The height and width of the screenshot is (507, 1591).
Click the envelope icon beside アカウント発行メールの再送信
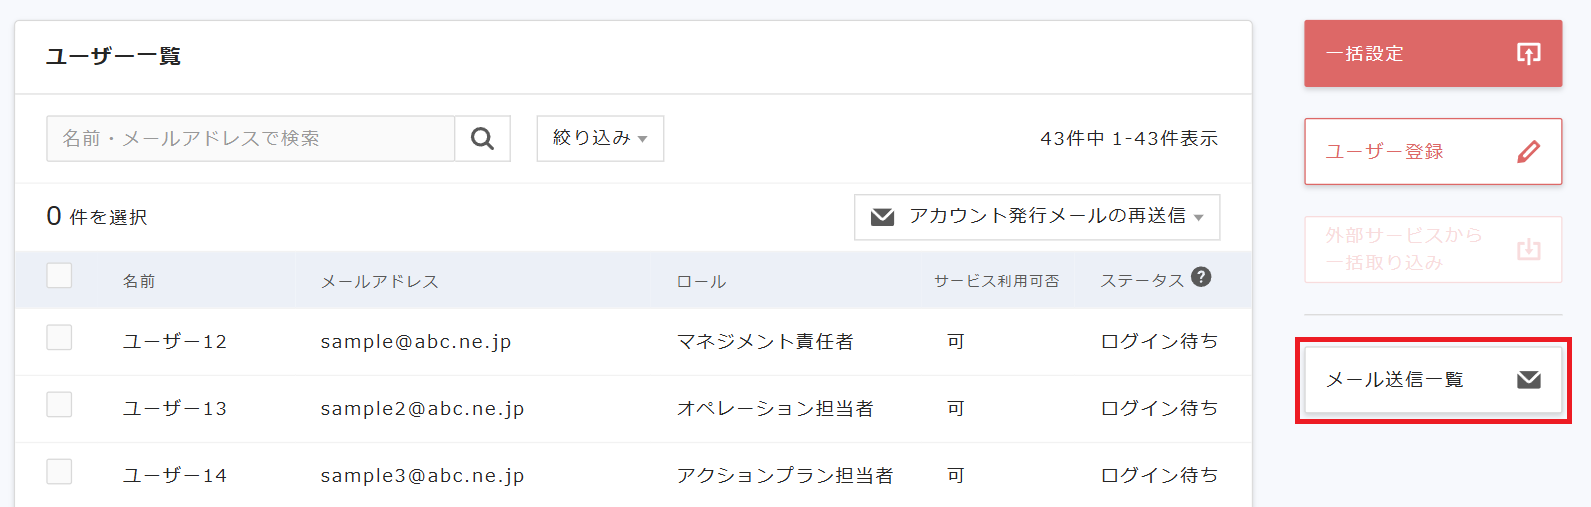(x=882, y=217)
